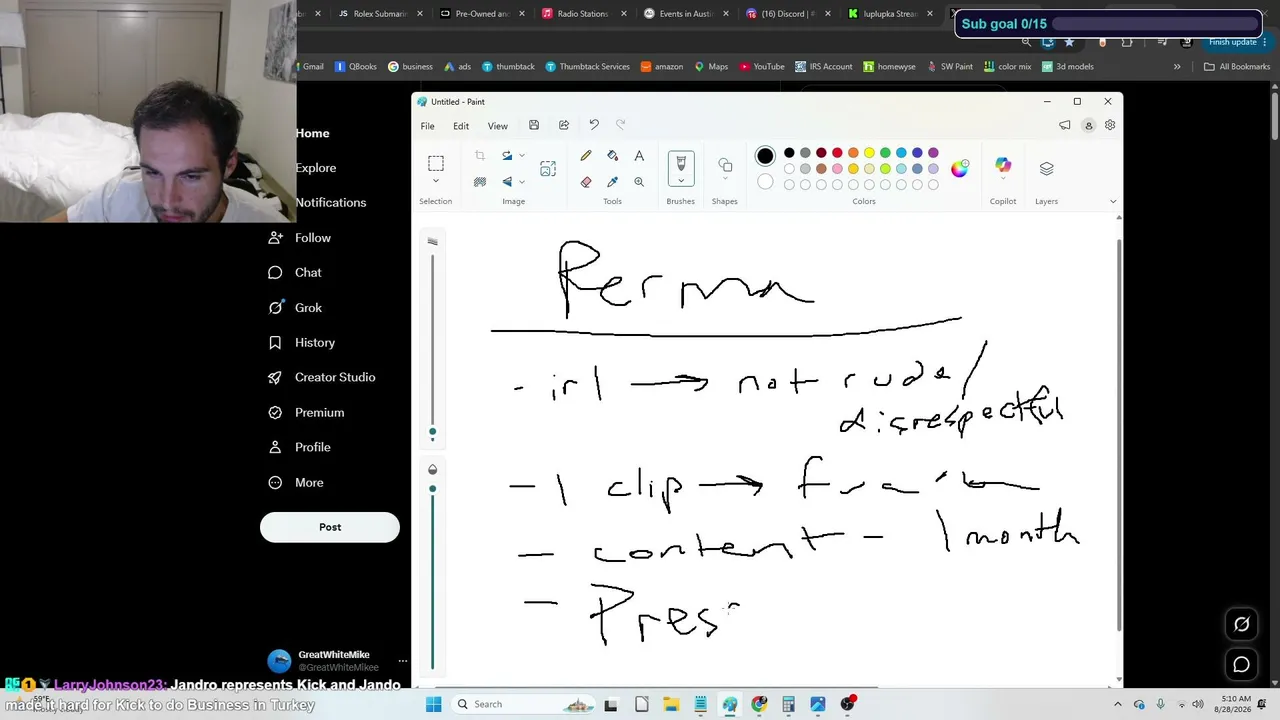1280x720 pixels.
Task: Open the YouTube bookmark
Action: (x=762, y=67)
